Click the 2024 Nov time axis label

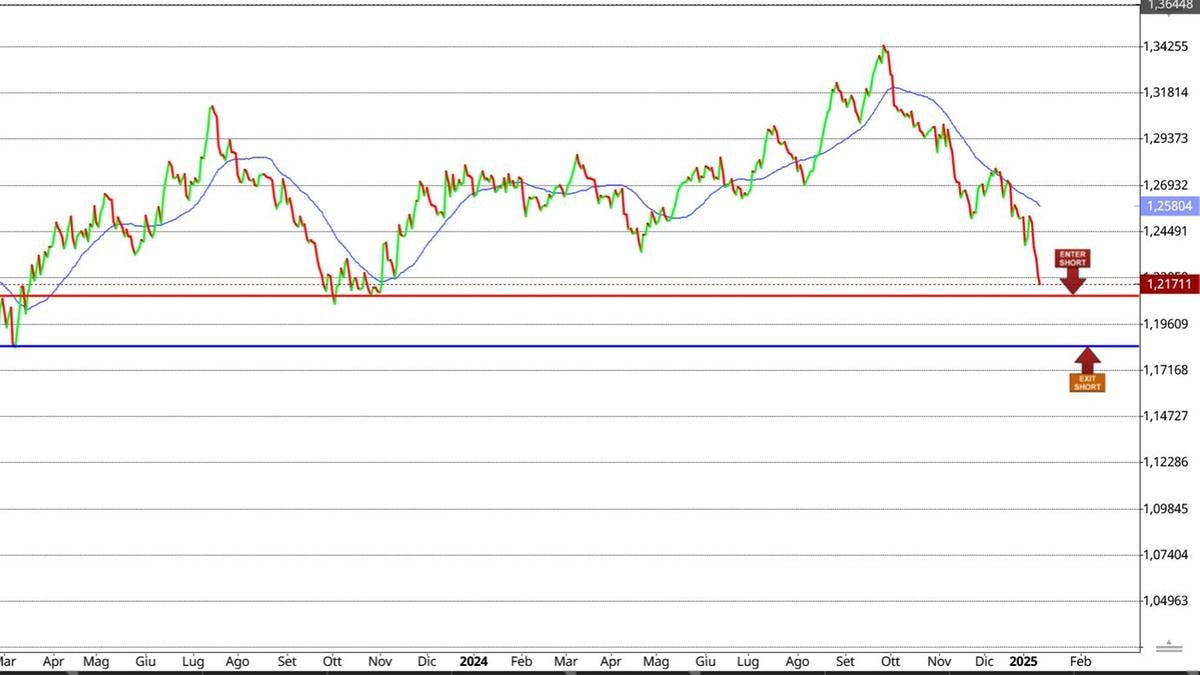coord(939,662)
